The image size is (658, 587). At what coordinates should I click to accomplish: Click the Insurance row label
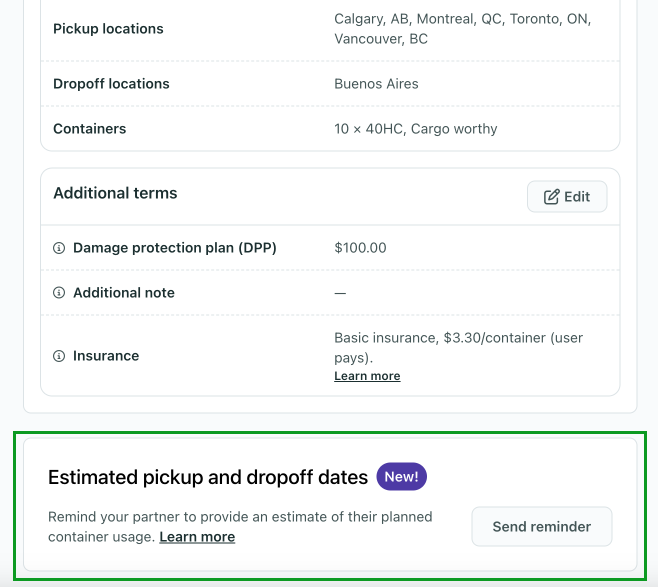[106, 356]
